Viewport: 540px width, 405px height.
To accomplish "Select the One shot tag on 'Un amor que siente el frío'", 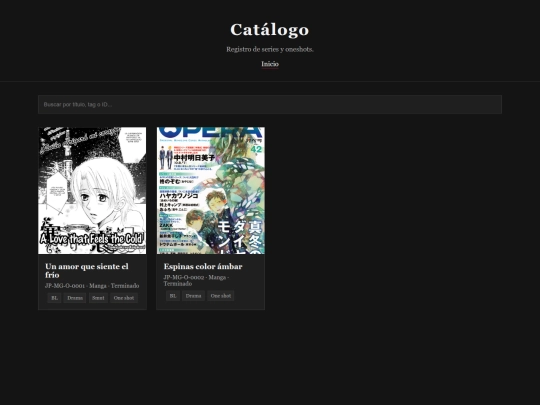I will [x=124, y=298].
